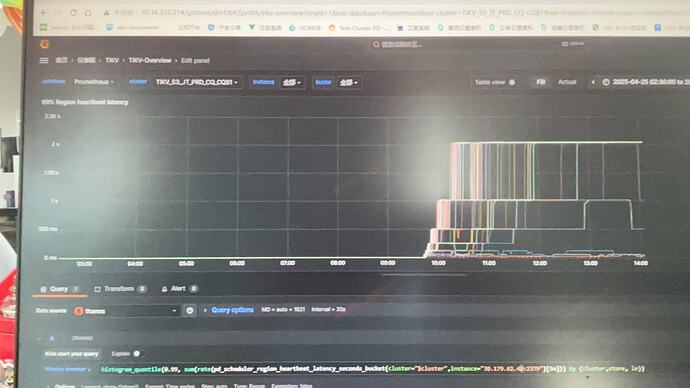
Task: Switch to the Query tab
Action: (x=59, y=289)
